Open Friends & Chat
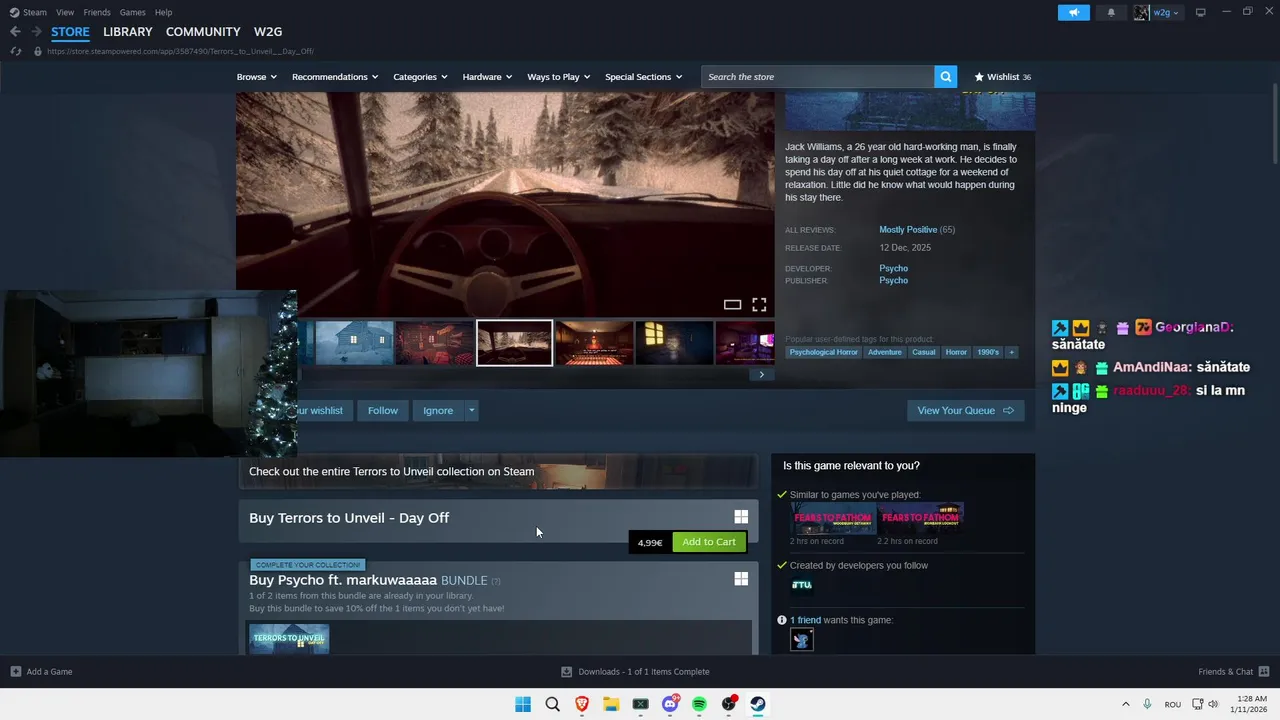 pos(1233,672)
